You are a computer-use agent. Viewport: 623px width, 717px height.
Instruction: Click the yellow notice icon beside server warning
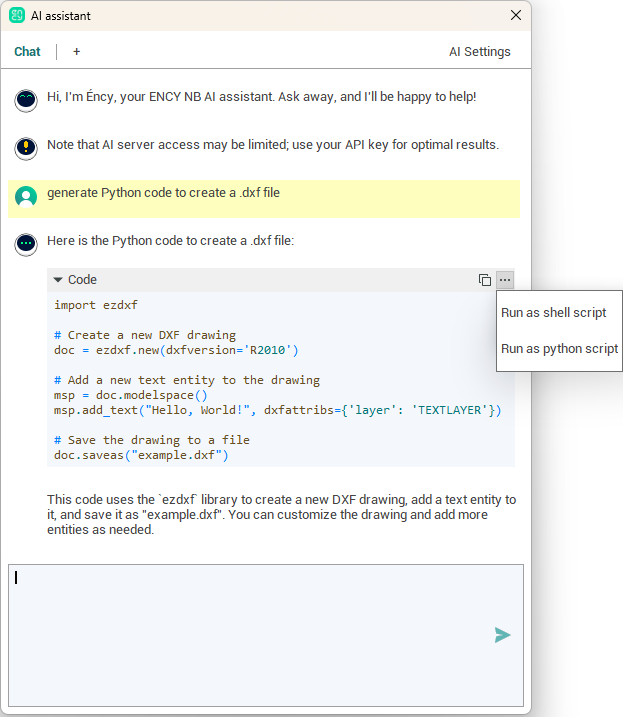coord(26,147)
